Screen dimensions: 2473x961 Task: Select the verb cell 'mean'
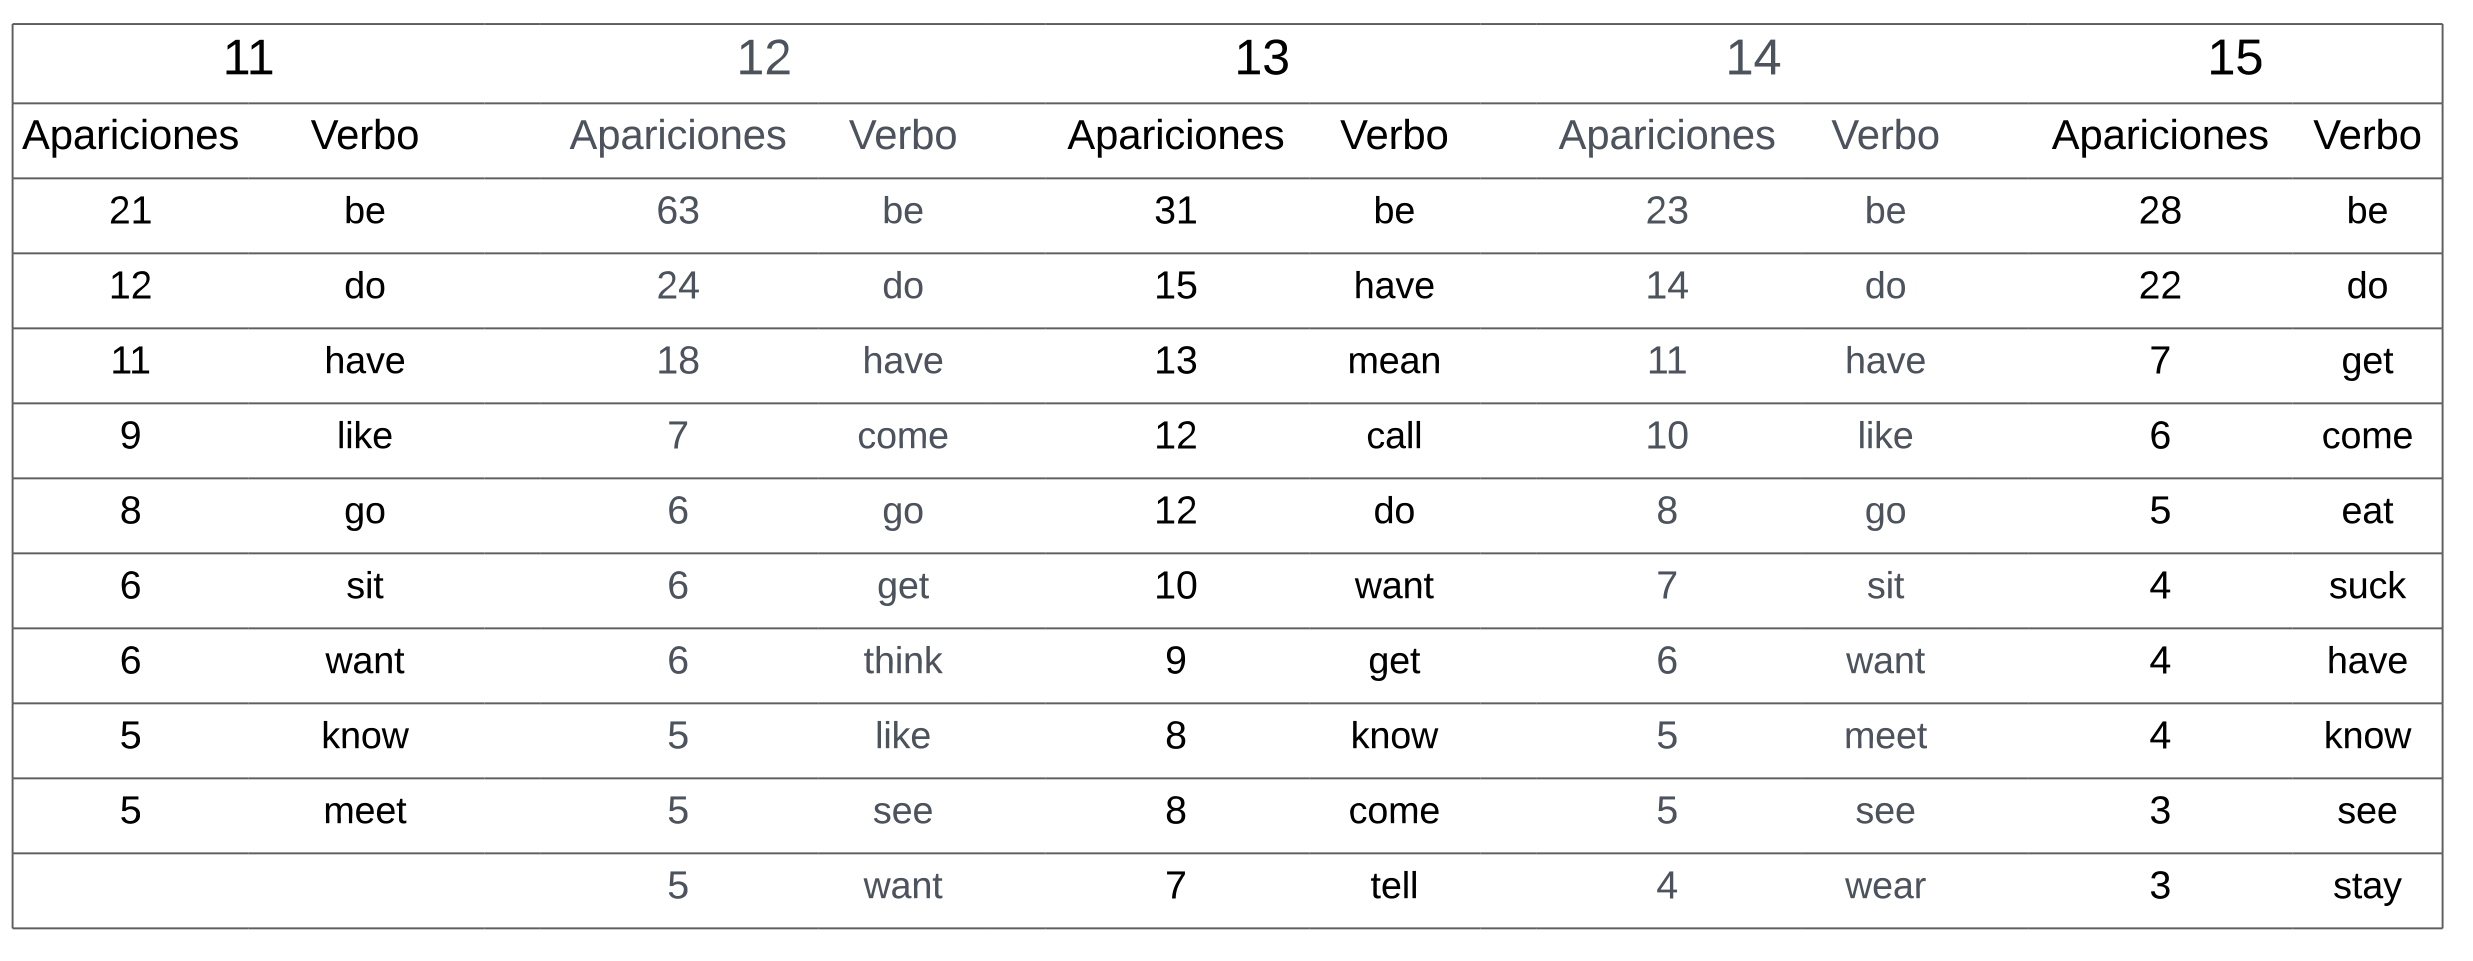pyautogui.click(x=1394, y=361)
